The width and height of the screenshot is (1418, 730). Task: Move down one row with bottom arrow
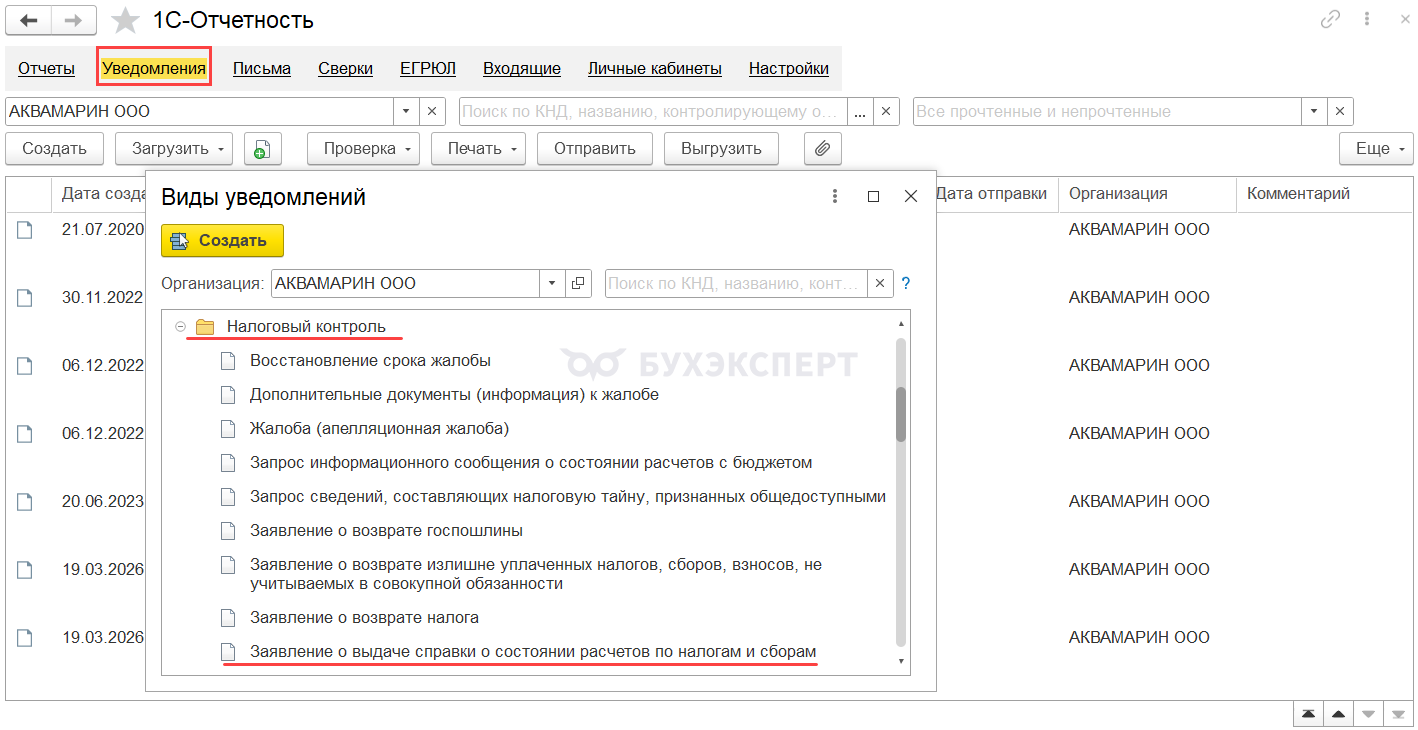[1368, 714]
